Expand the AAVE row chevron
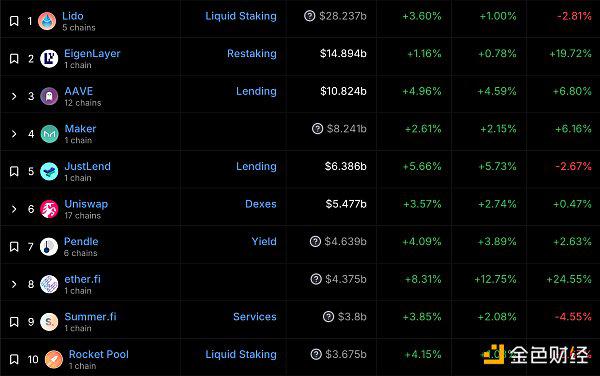600x376 pixels. [14, 96]
